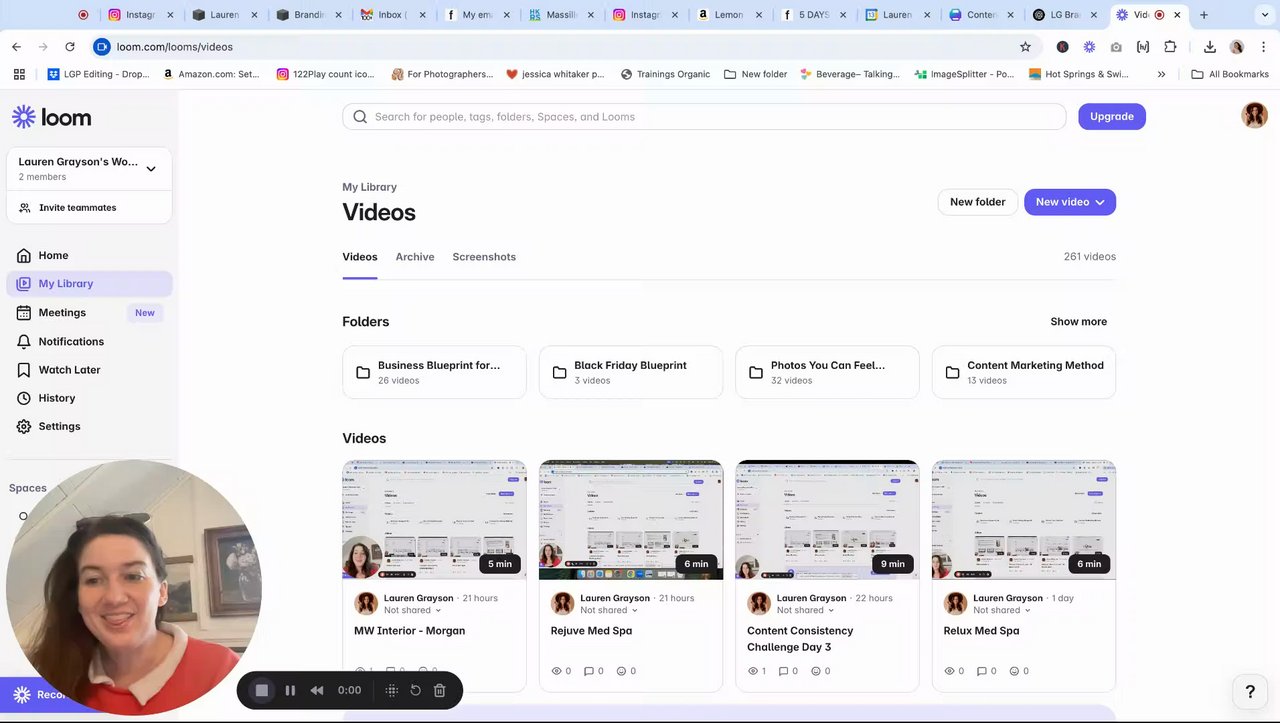
Task: Open the Photos You Can Feel folder
Action: (x=827, y=372)
